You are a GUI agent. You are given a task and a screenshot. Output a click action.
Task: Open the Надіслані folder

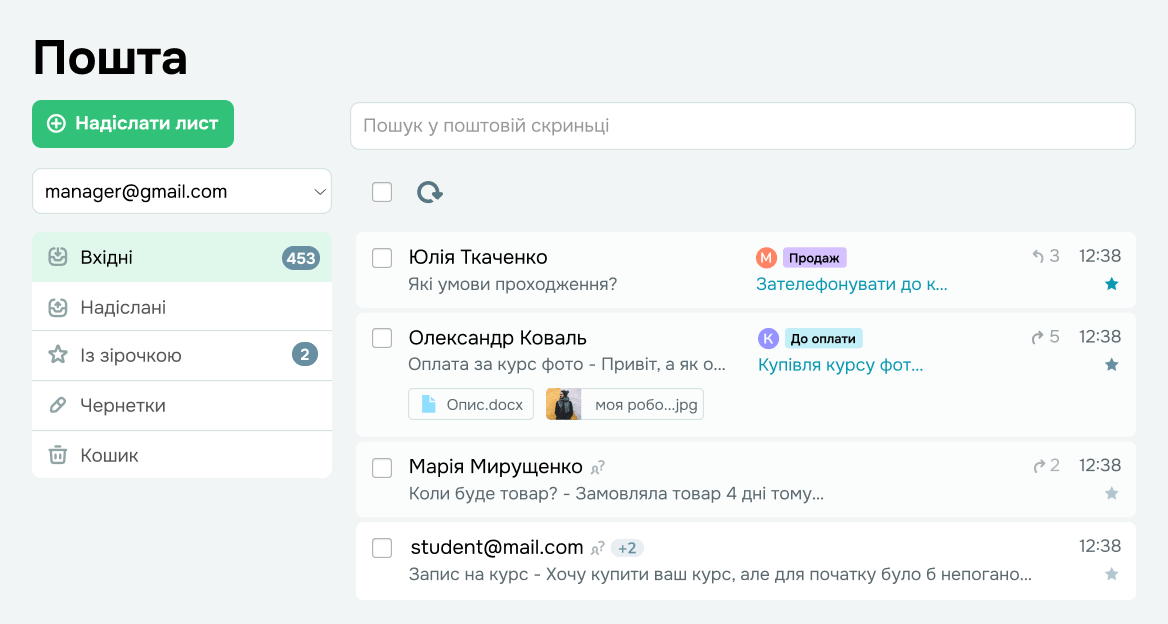click(x=182, y=307)
